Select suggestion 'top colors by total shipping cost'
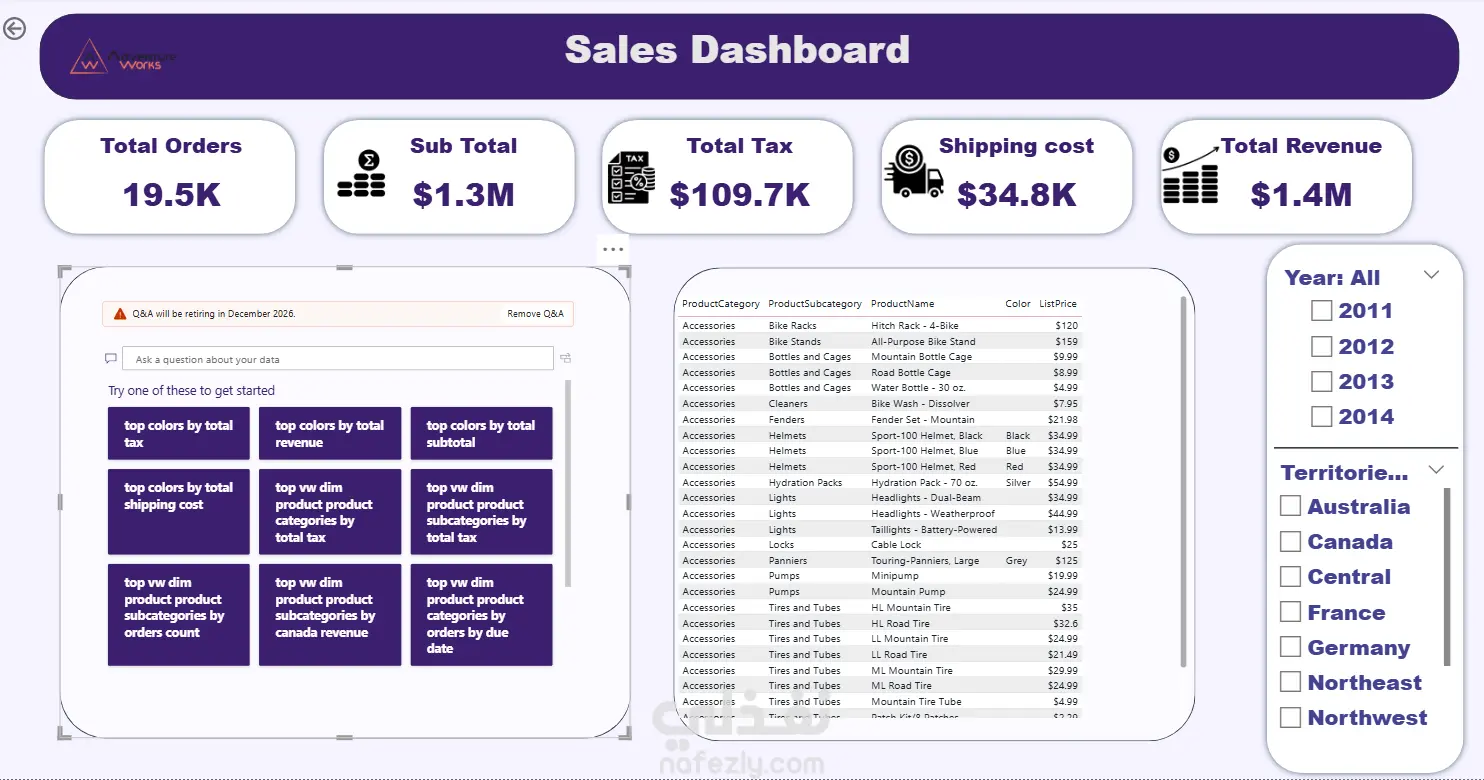This screenshot has width=1484, height=780. pyautogui.click(x=179, y=512)
